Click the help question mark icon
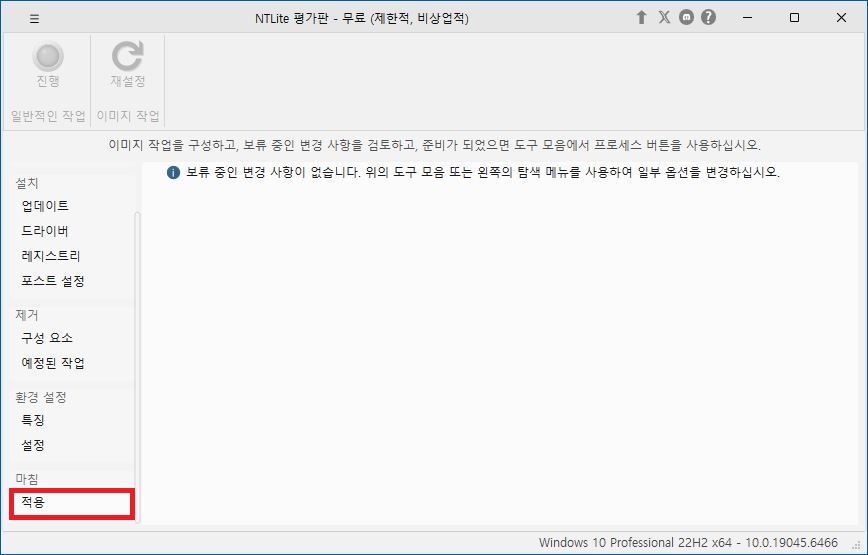The height and width of the screenshot is (555, 868). (708, 18)
